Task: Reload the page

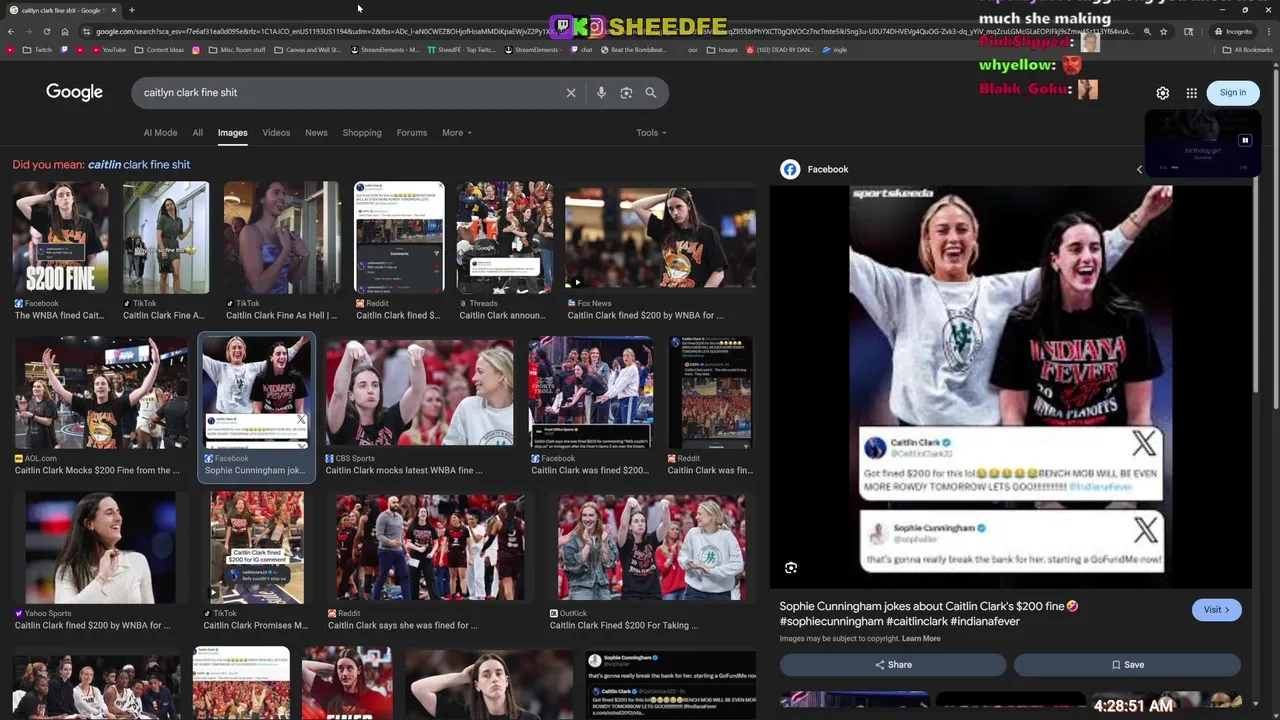Action: pyautogui.click(x=46, y=31)
